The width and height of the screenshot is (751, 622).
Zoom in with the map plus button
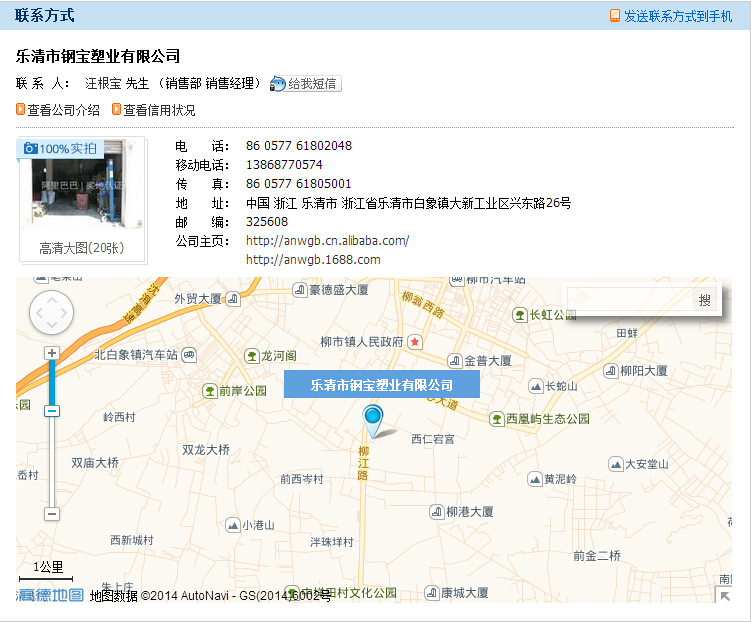coord(52,353)
